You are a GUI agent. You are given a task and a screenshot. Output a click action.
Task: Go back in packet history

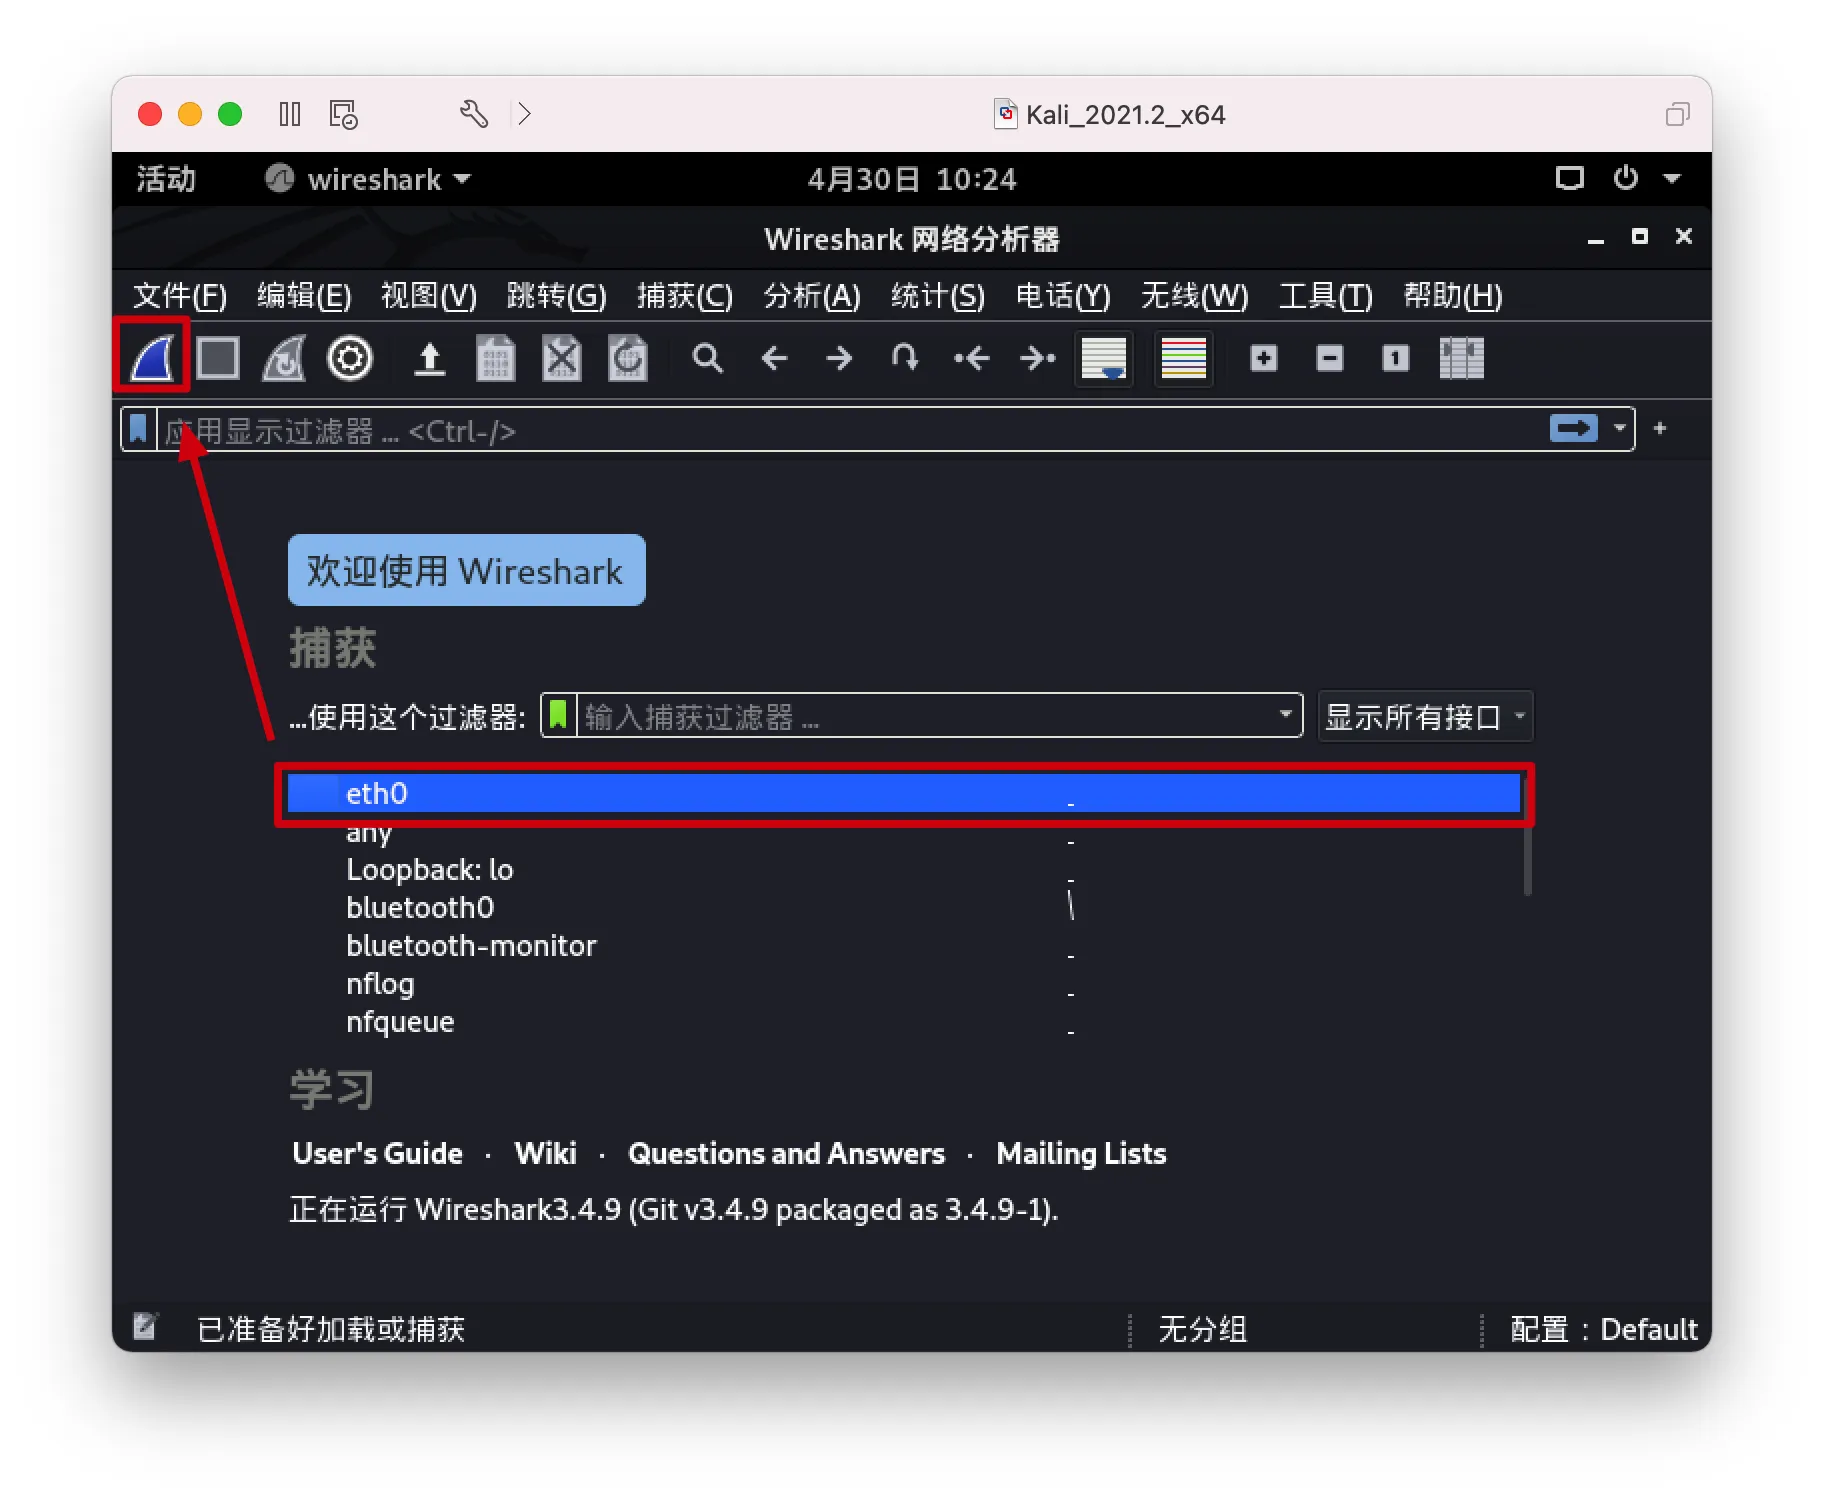[774, 358]
